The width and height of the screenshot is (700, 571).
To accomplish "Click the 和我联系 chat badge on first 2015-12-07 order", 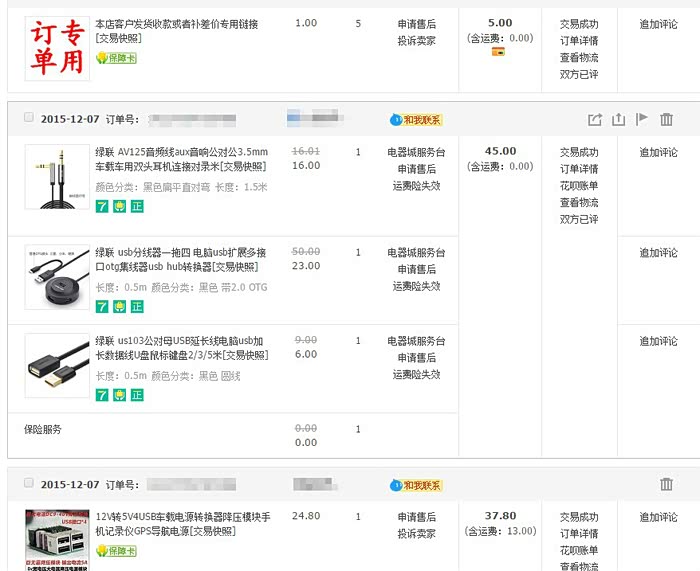I will click(416, 120).
